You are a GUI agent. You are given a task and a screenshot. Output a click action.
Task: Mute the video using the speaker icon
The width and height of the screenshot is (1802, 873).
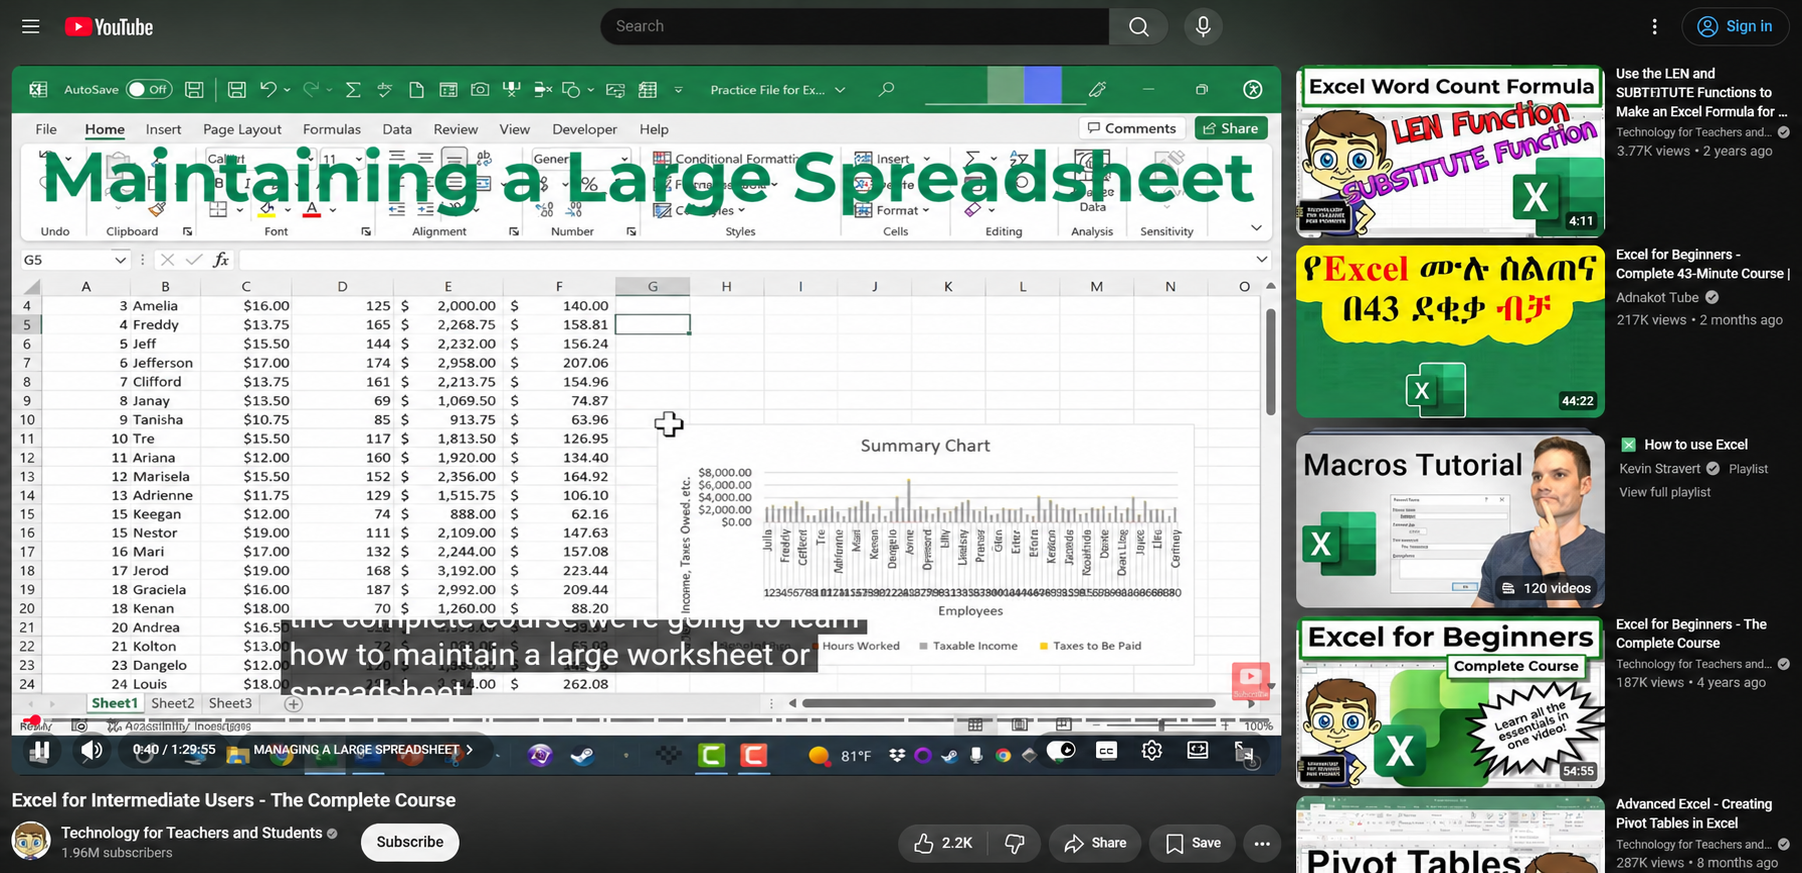(91, 750)
